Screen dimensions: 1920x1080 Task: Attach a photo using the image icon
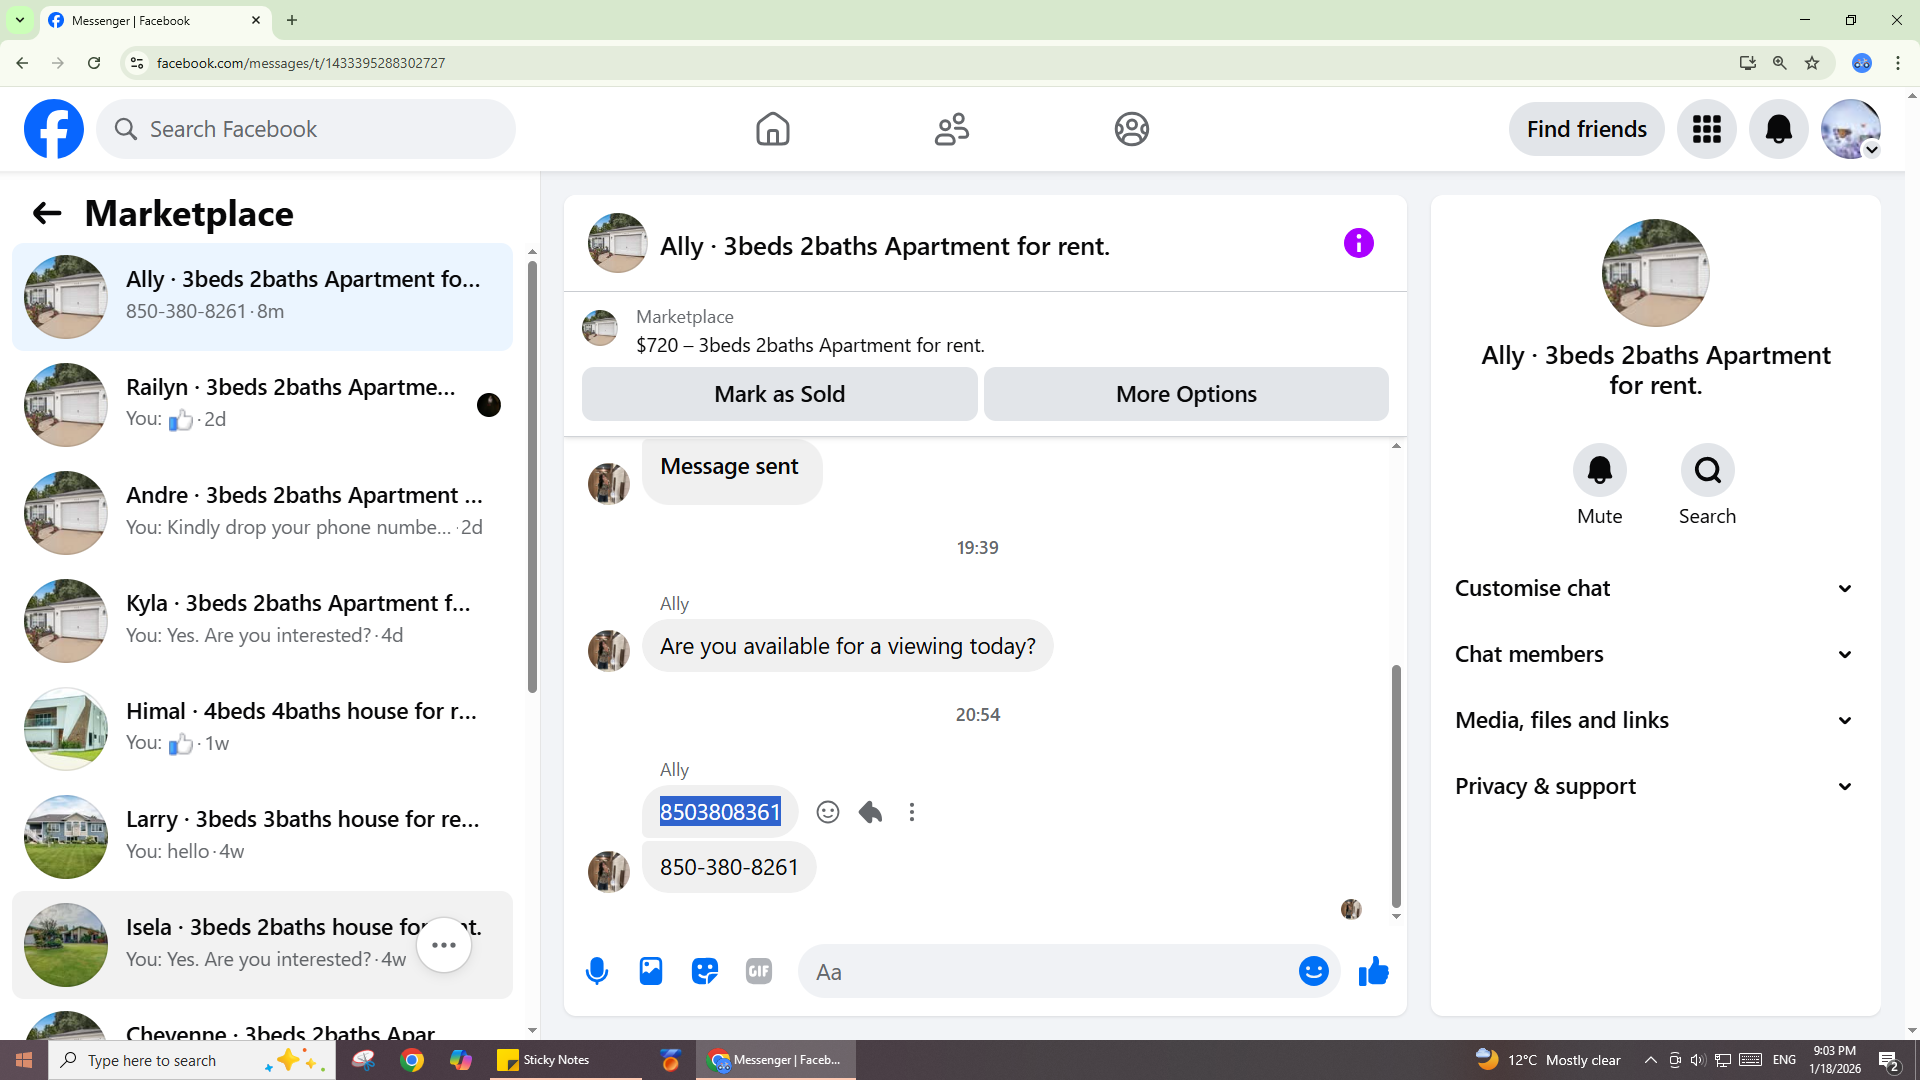tap(651, 971)
